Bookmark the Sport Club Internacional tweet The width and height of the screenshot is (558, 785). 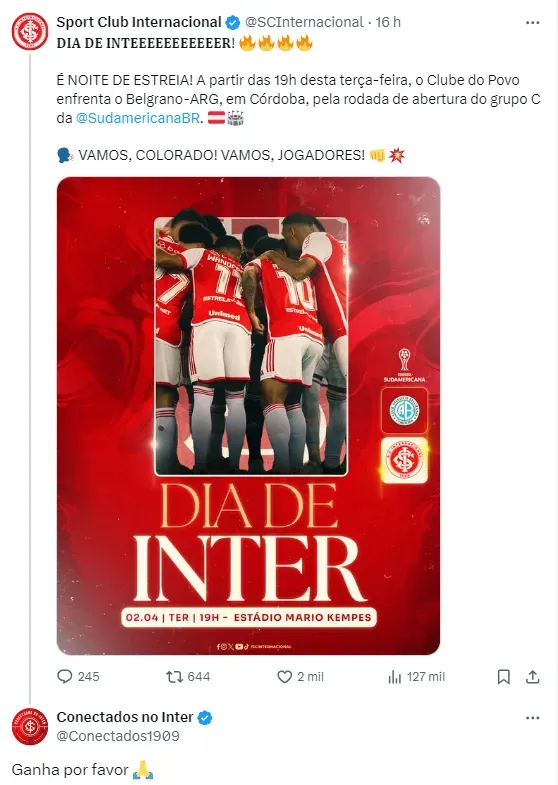point(503,677)
